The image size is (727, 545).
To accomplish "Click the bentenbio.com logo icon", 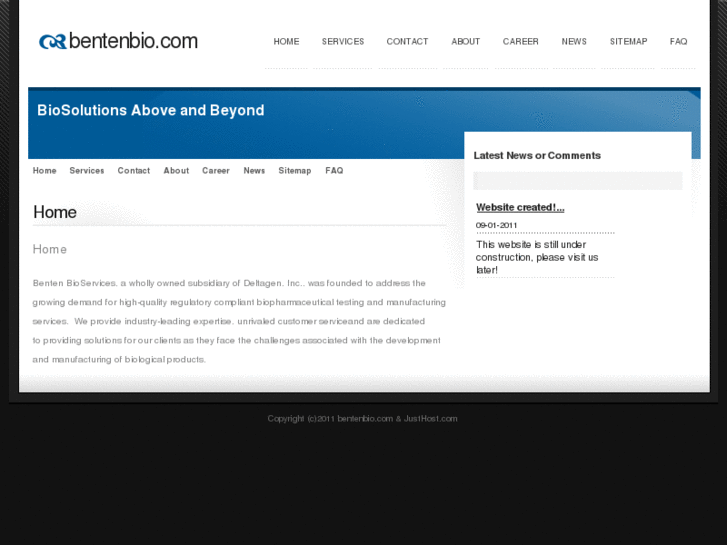I will [52, 41].
